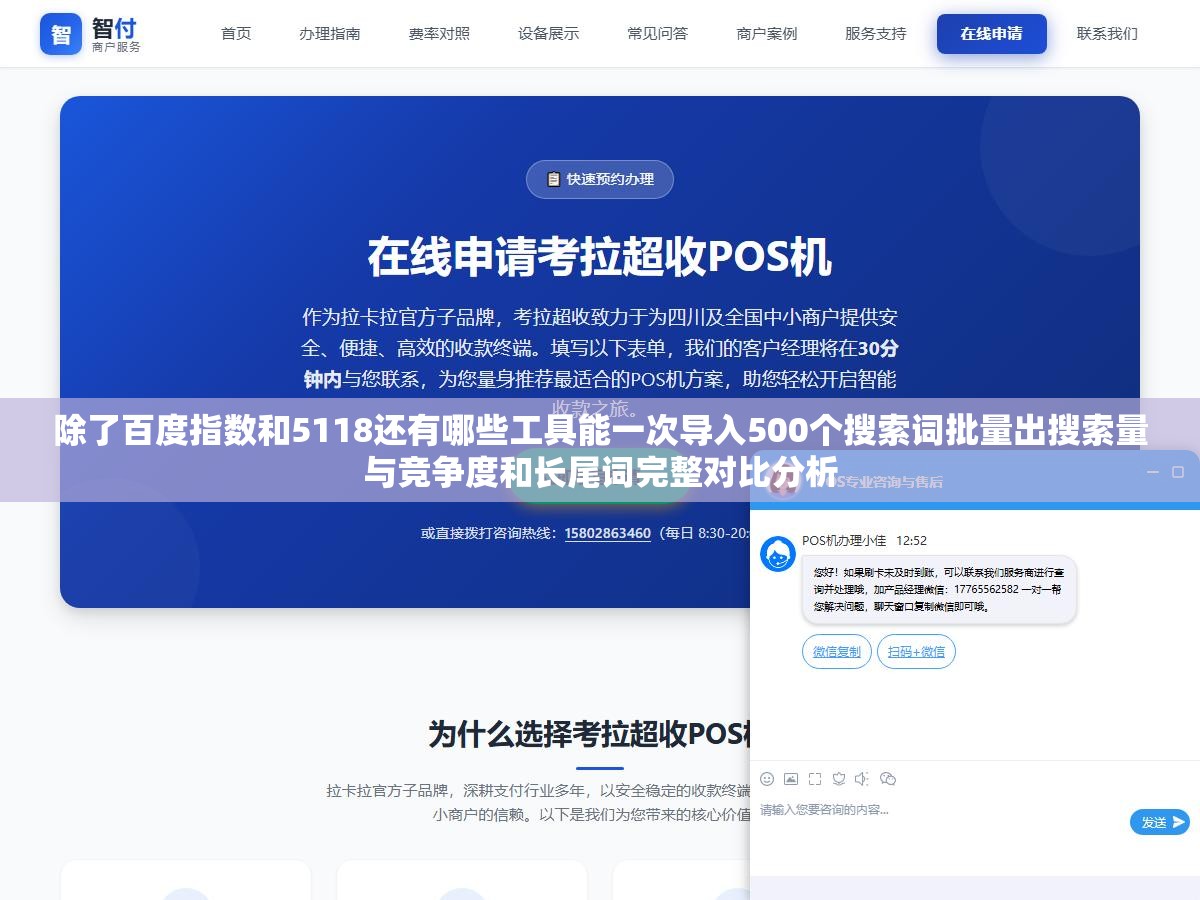Send the chat message with 发送
Screen dimensions: 1200x900
[1160, 822]
